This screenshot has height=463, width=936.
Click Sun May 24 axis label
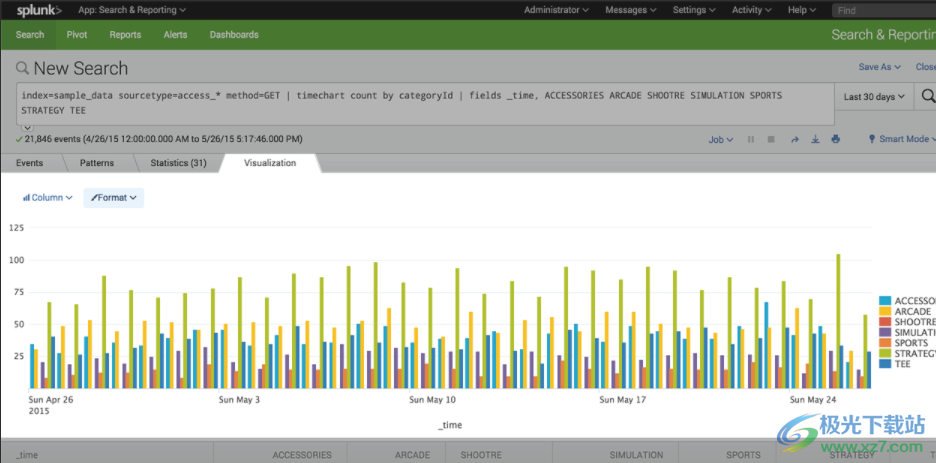point(812,400)
